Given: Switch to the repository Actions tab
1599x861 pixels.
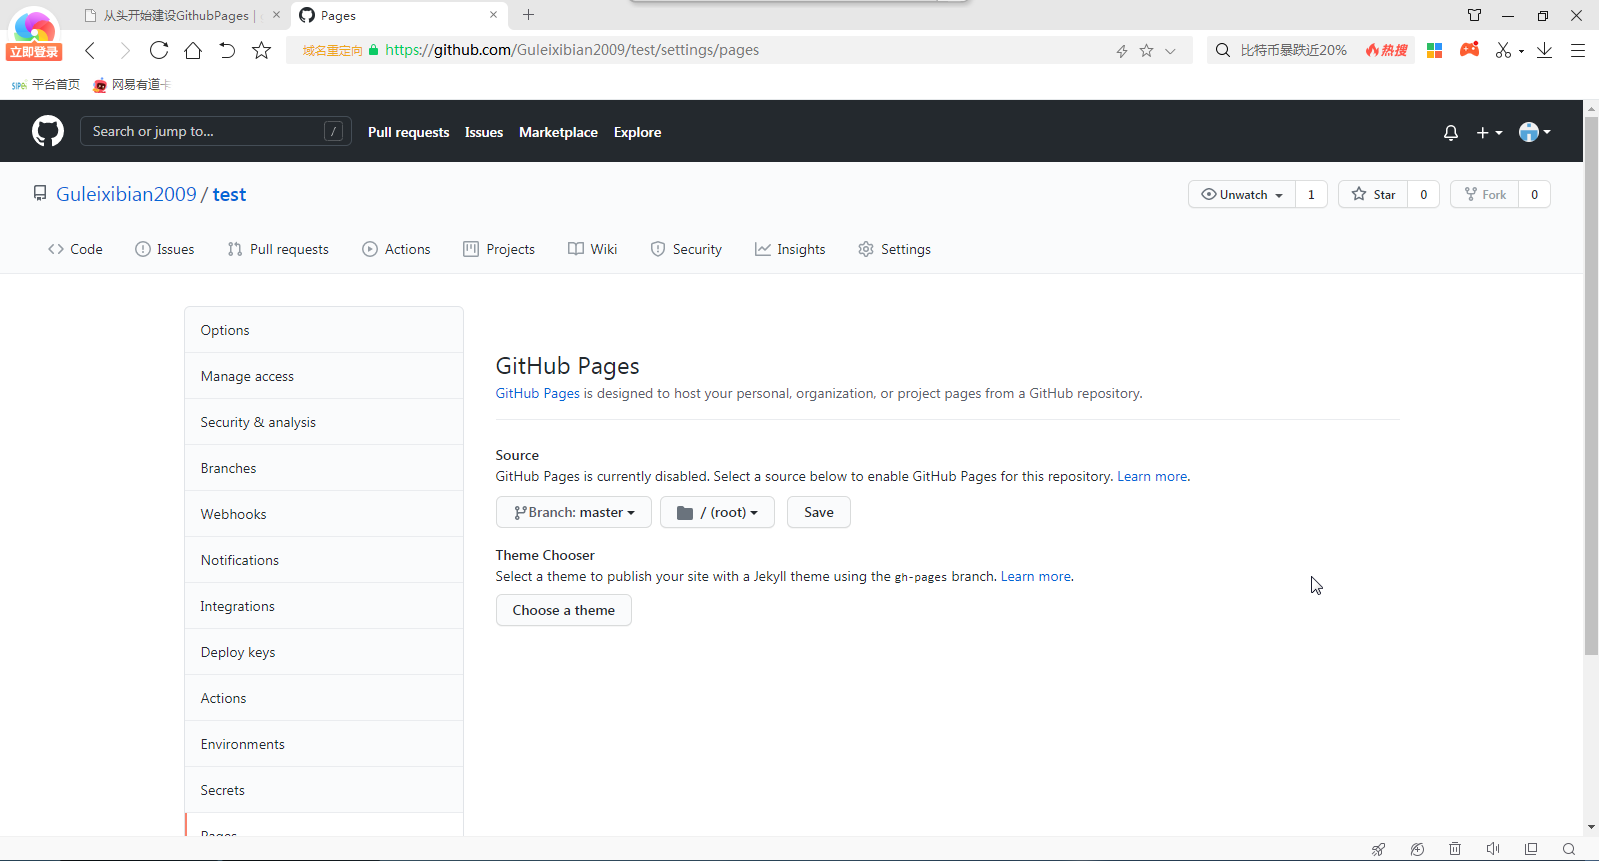Looking at the screenshot, I should click(396, 249).
